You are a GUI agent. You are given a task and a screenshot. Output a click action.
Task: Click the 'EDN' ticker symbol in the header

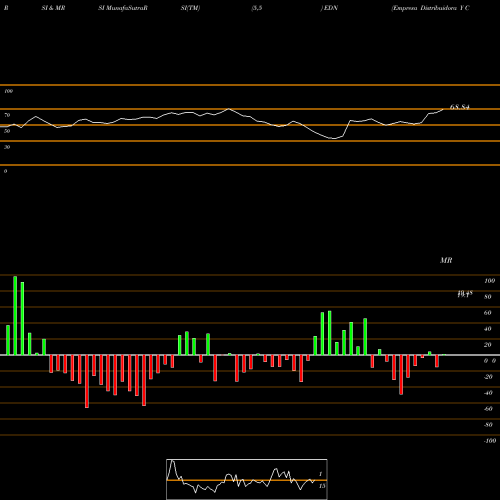click(331, 8)
